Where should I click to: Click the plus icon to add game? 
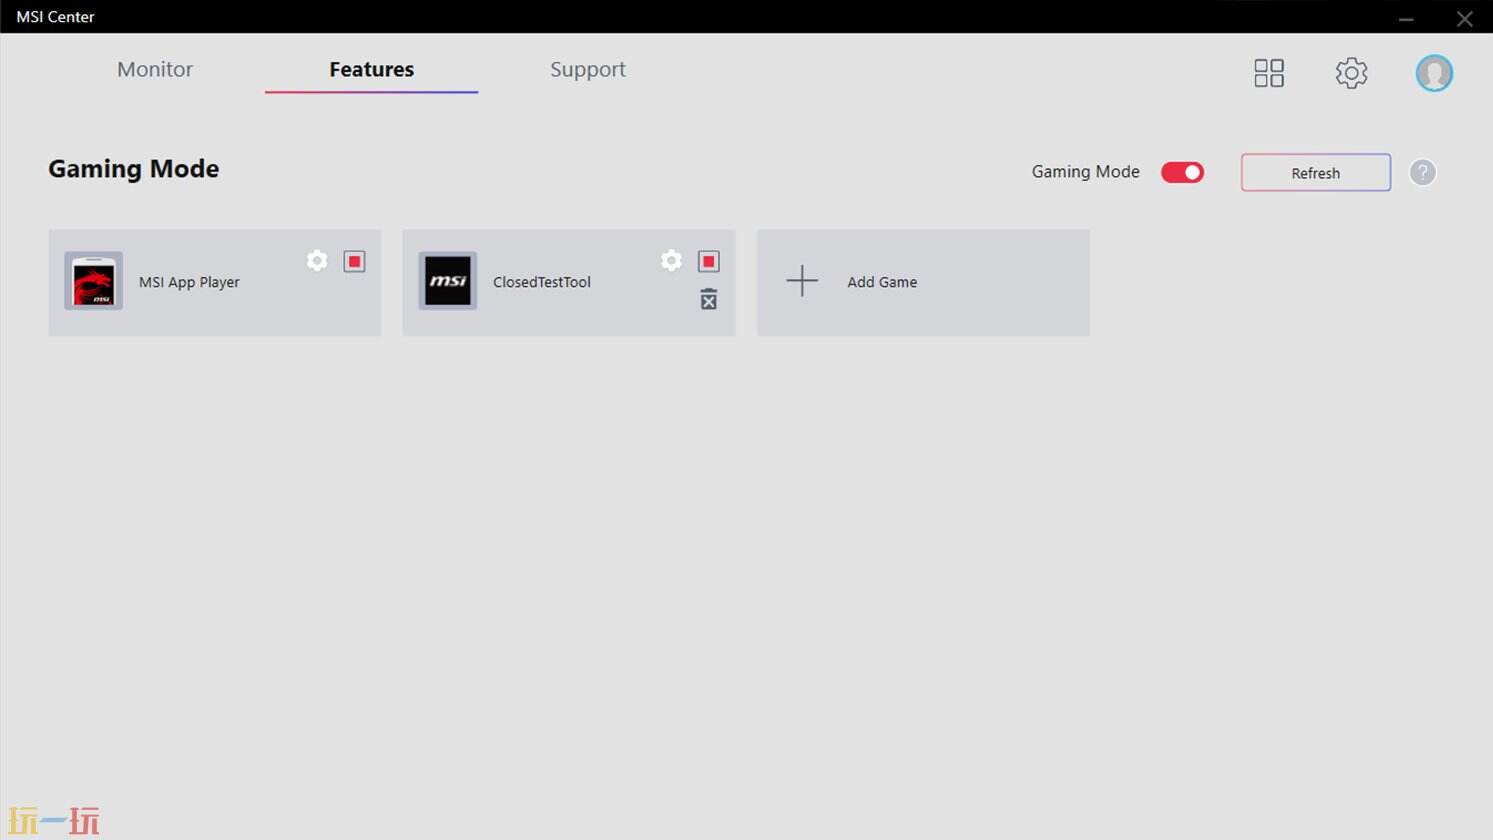coord(802,281)
